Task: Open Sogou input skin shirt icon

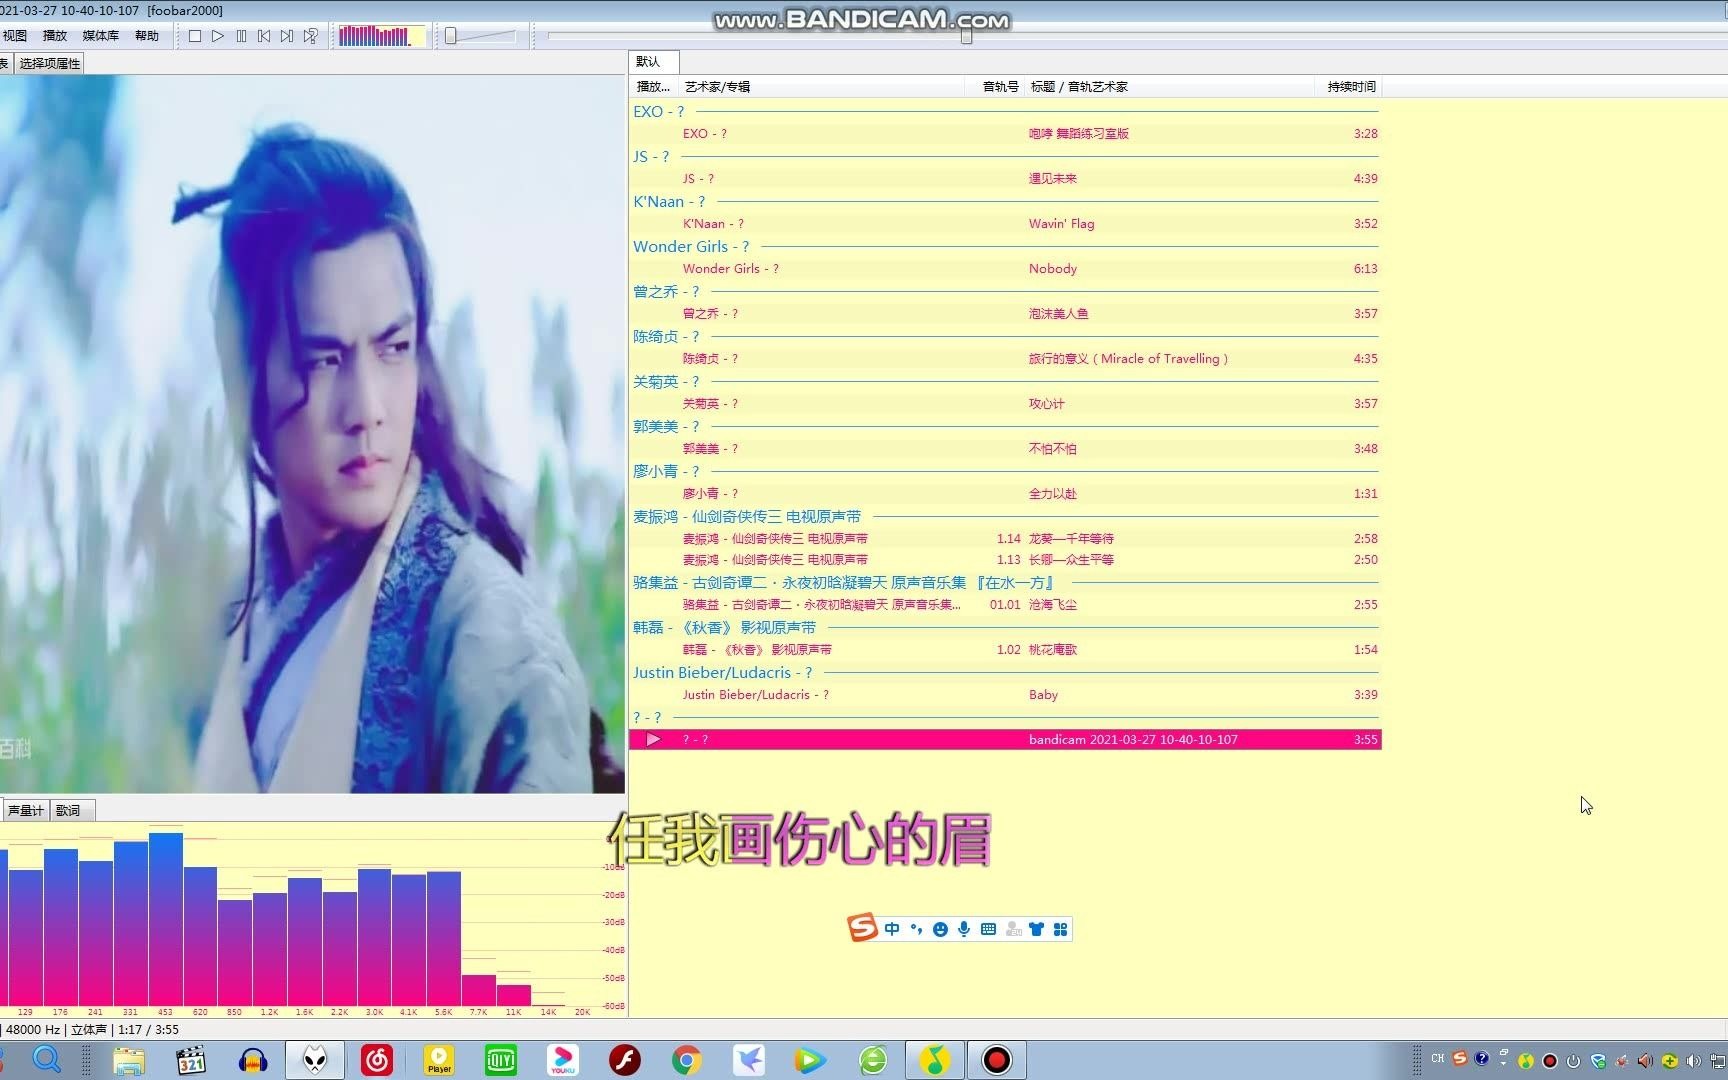Action: pos(1036,929)
